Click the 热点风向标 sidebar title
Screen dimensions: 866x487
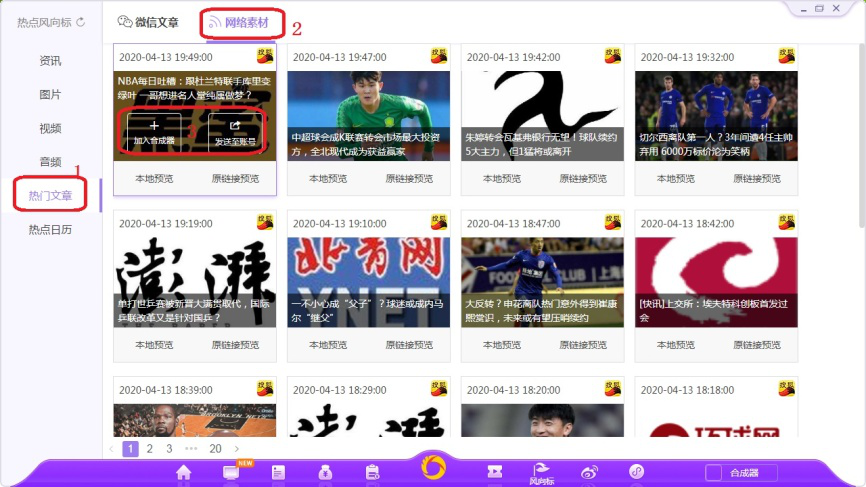[x=44, y=22]
